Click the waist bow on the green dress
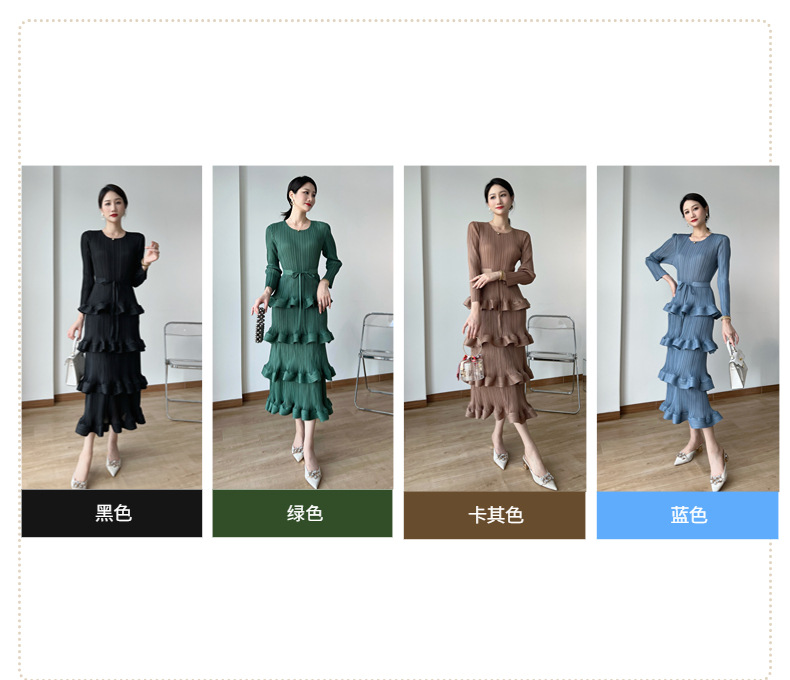 point(292,276)
